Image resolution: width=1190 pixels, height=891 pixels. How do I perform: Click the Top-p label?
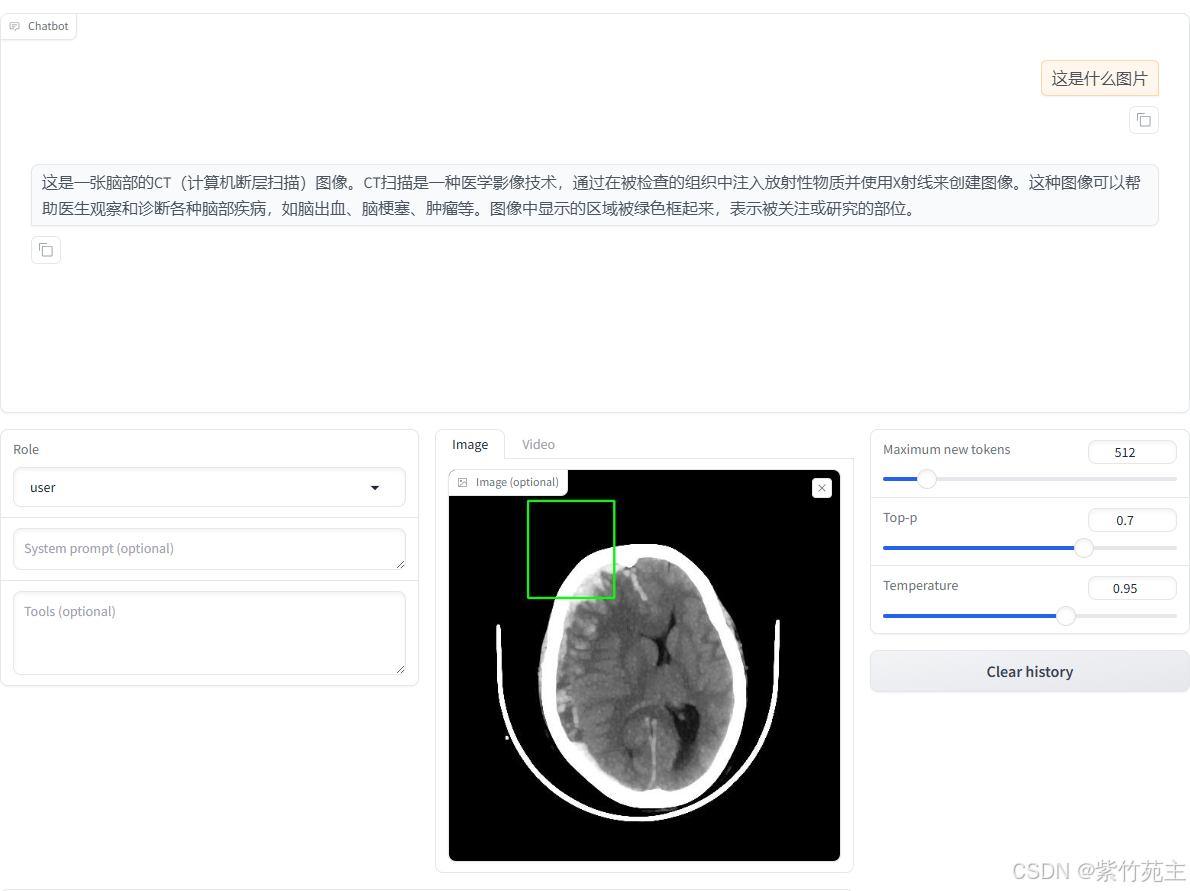click(x=900, y=518)
